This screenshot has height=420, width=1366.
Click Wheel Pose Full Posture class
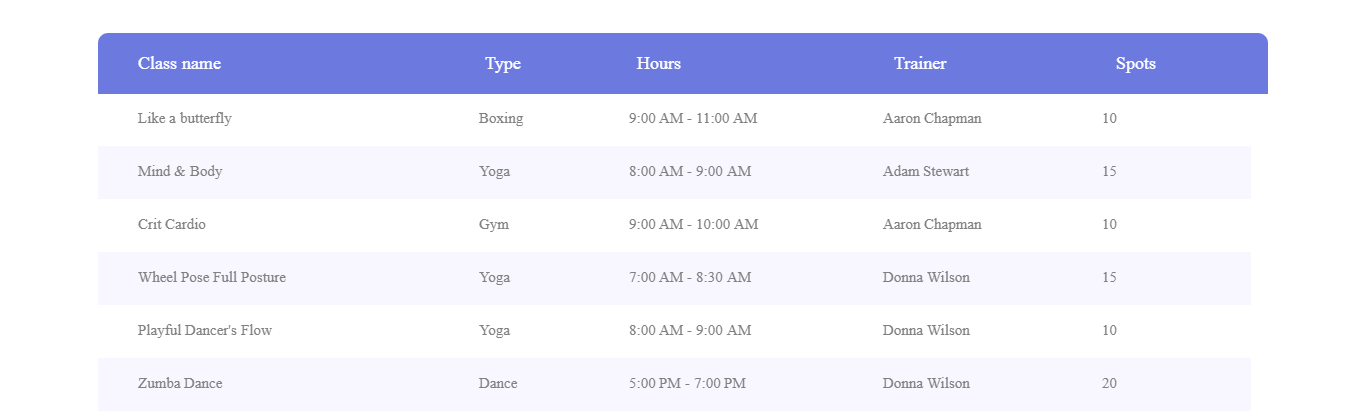click(x=212, y=277)
